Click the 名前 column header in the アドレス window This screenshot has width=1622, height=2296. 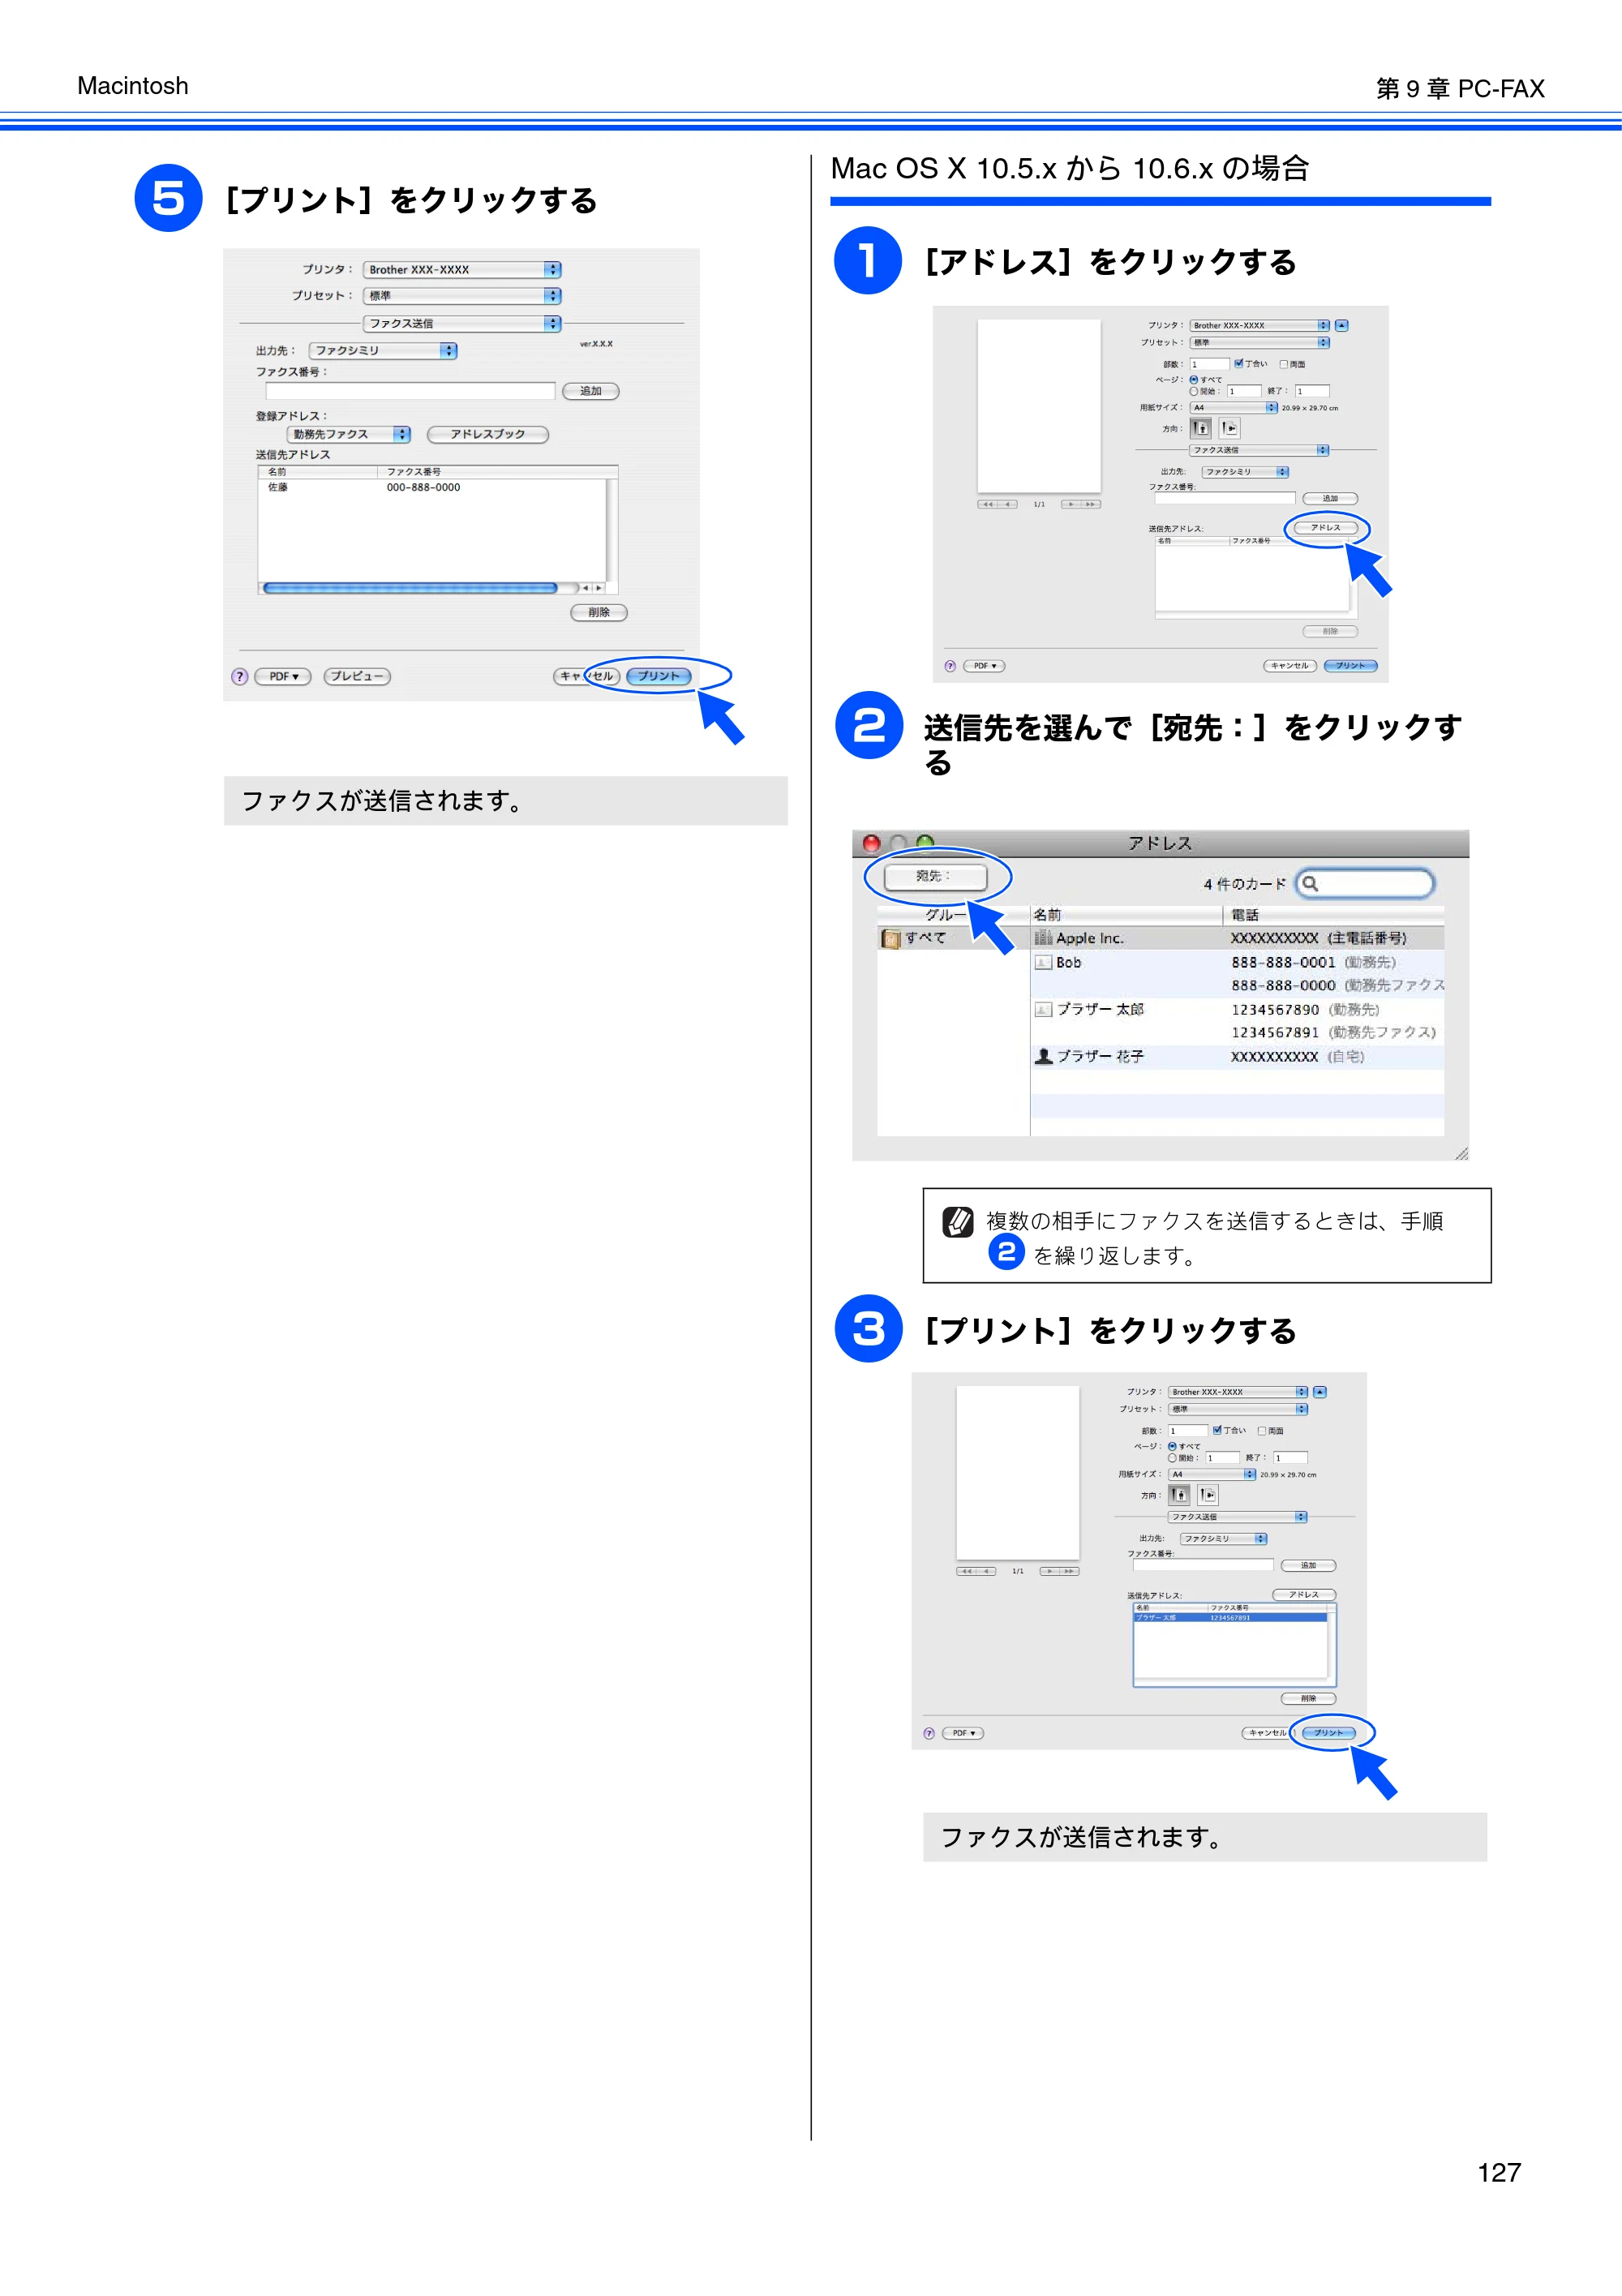1126,915
